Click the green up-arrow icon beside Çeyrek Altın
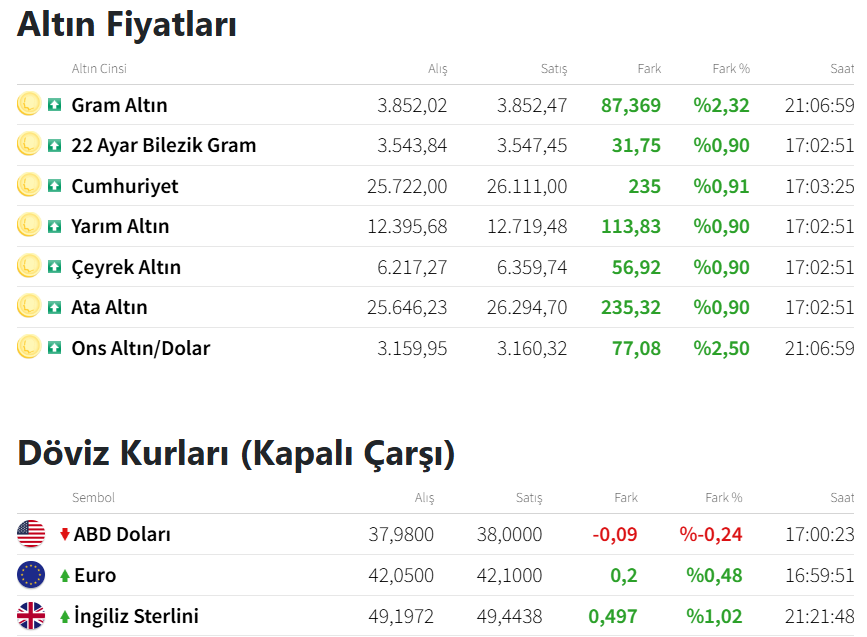This screenshot has width=867, height=637. (55, 267)
